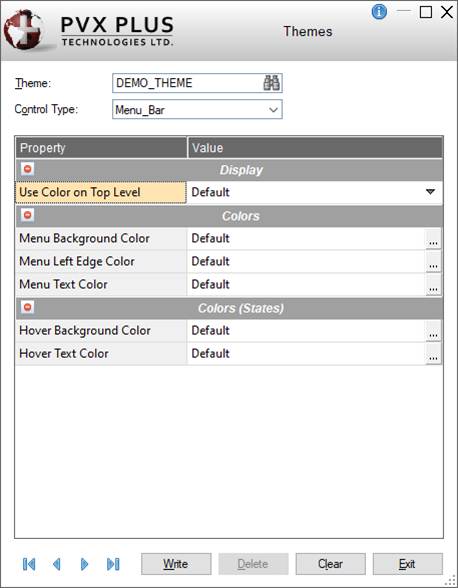Jump to last record navigation arrow

[x=113, y=564]
